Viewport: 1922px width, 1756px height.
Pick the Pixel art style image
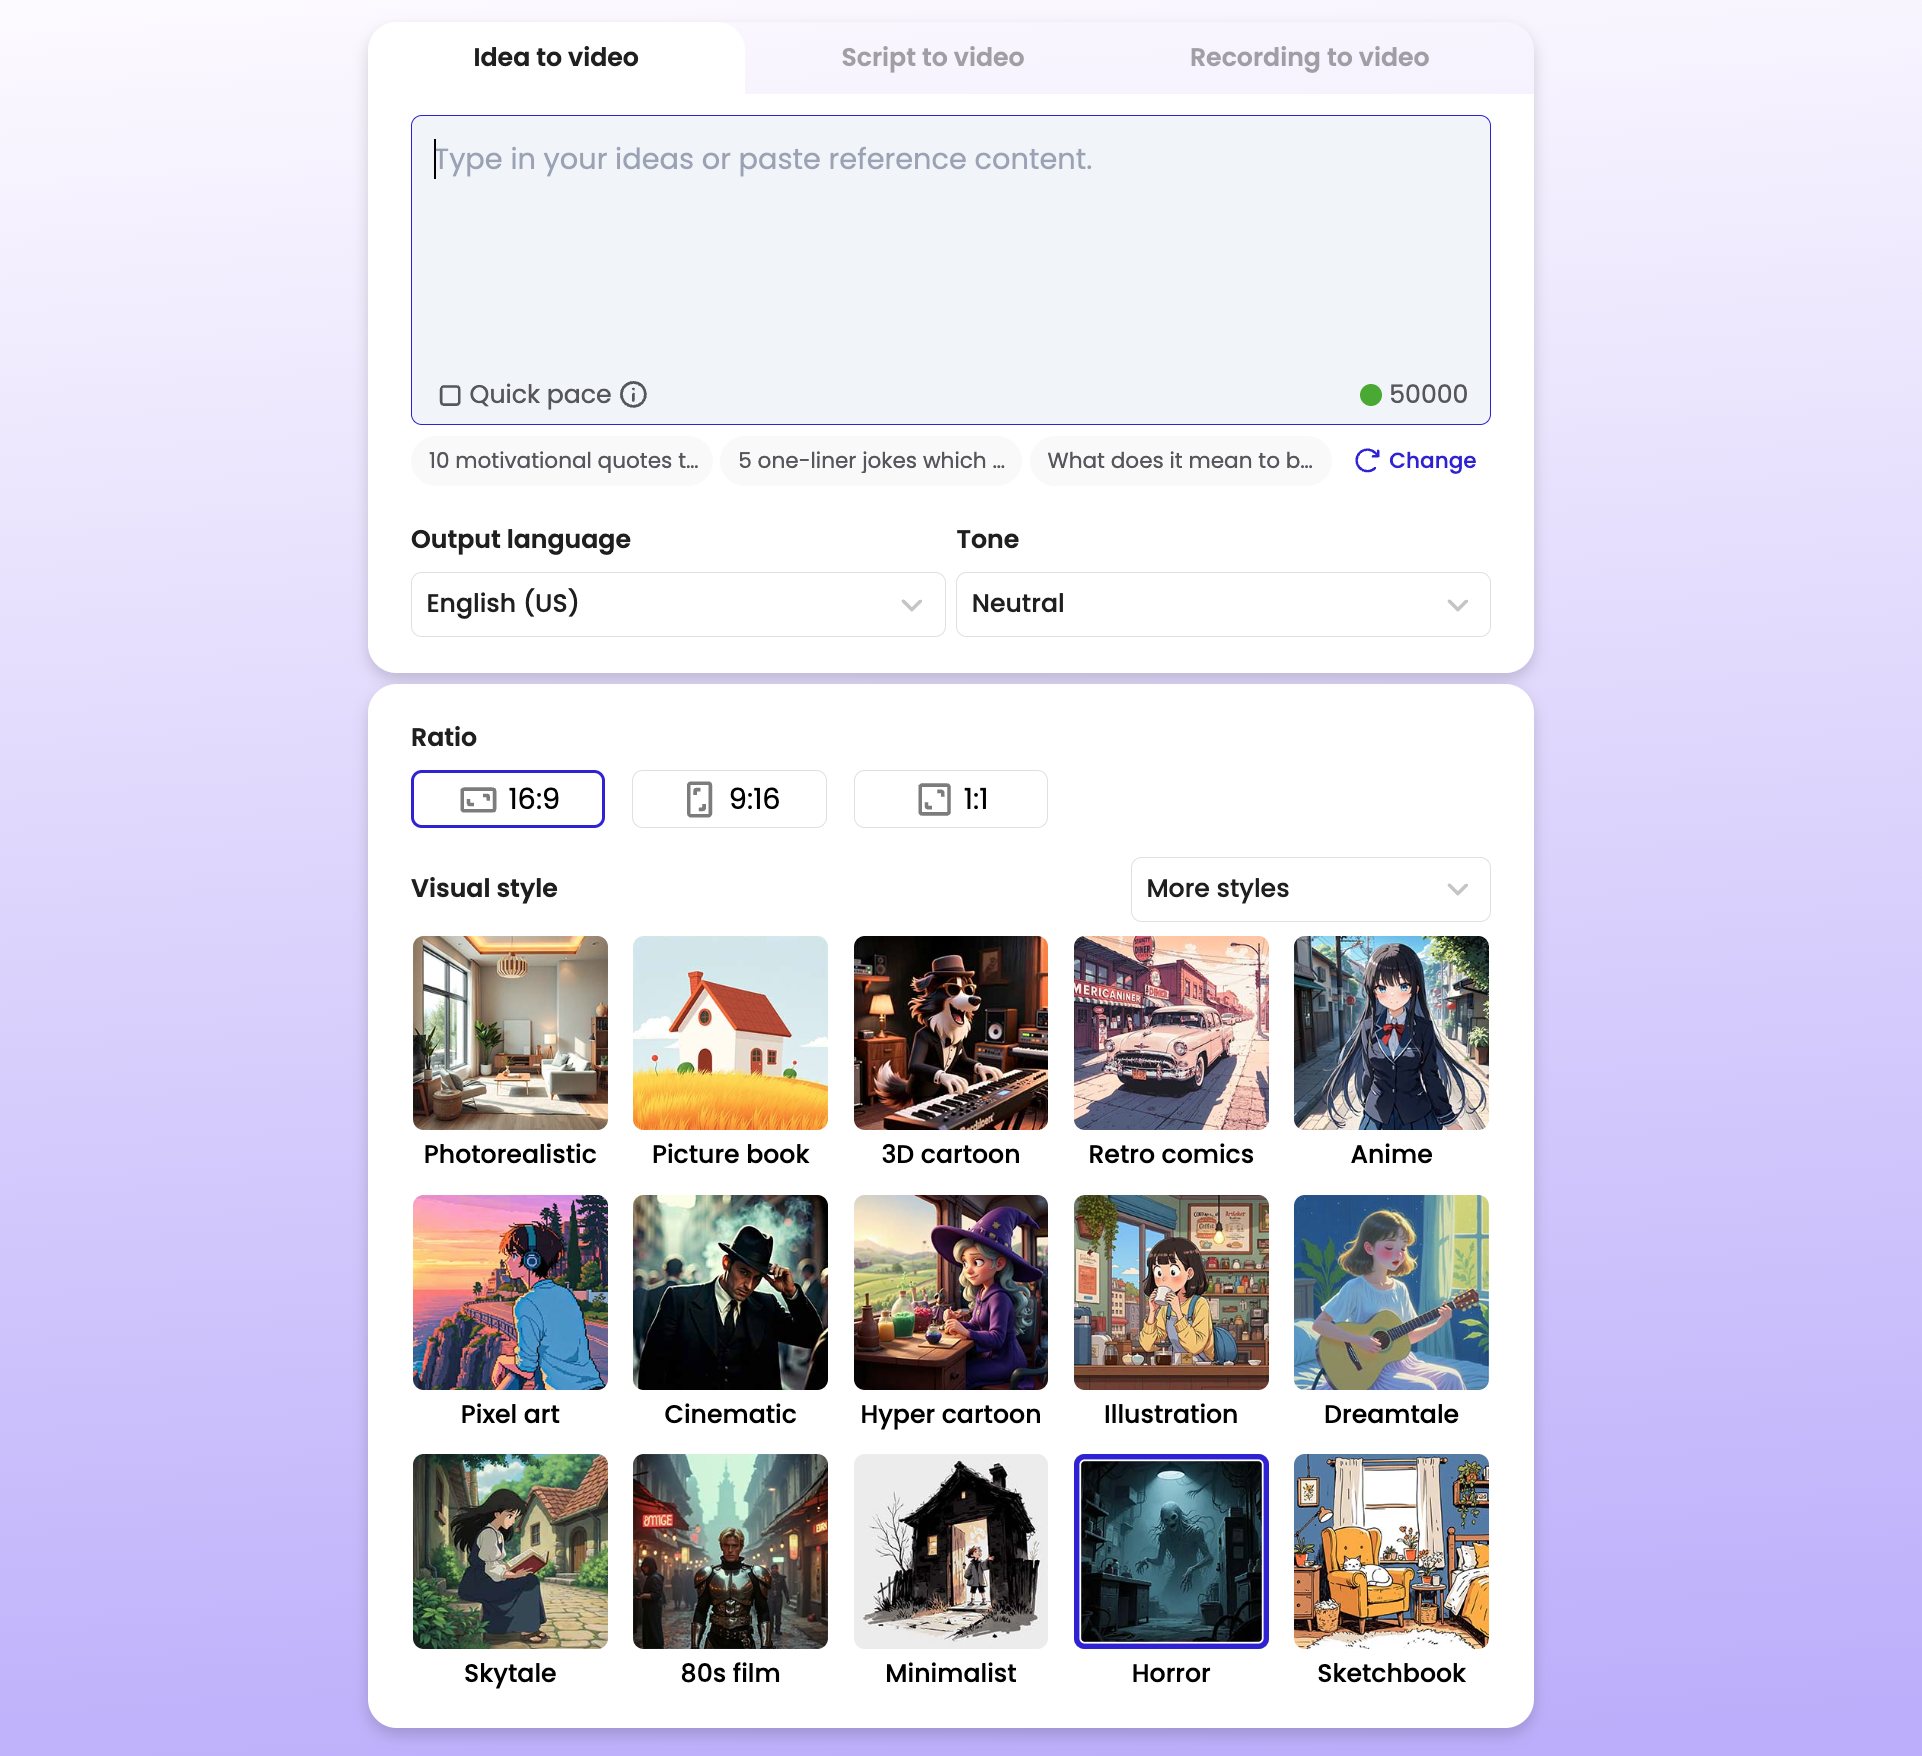[510, 1292]
